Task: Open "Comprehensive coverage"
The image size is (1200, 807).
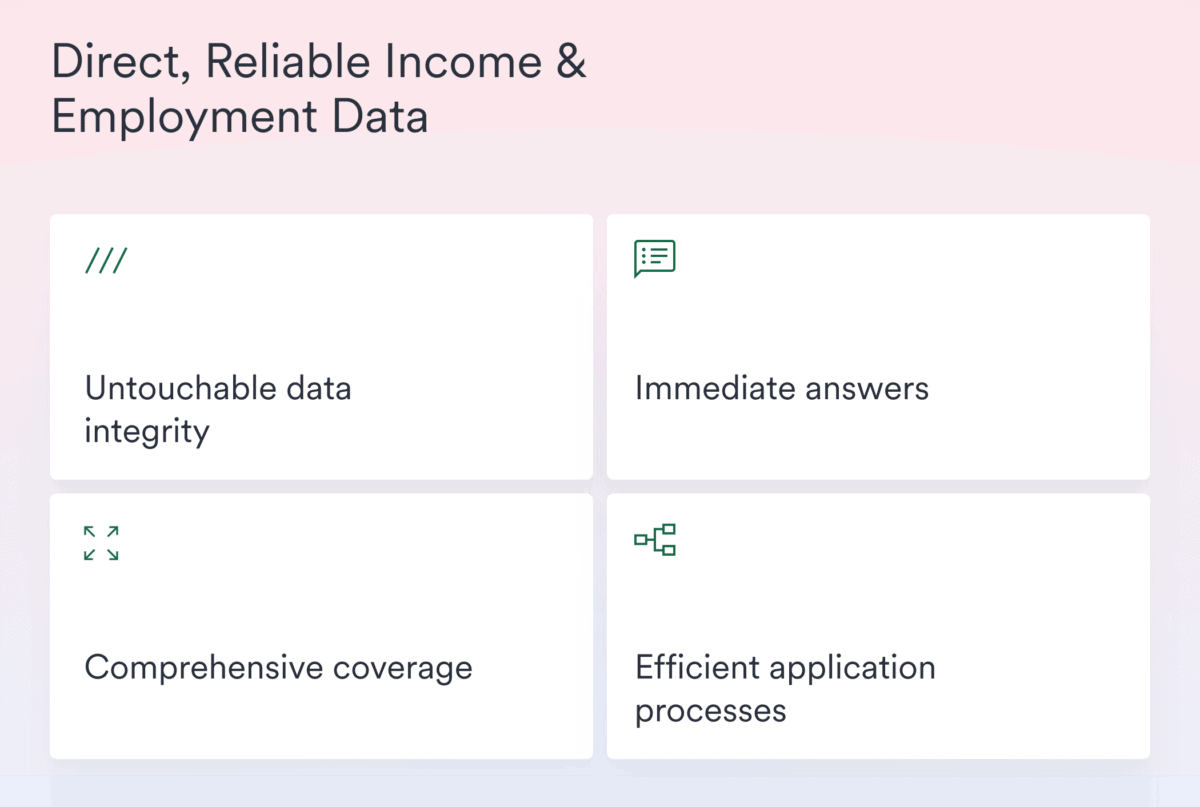Action: pyautogui.click(x=279, y=667)
